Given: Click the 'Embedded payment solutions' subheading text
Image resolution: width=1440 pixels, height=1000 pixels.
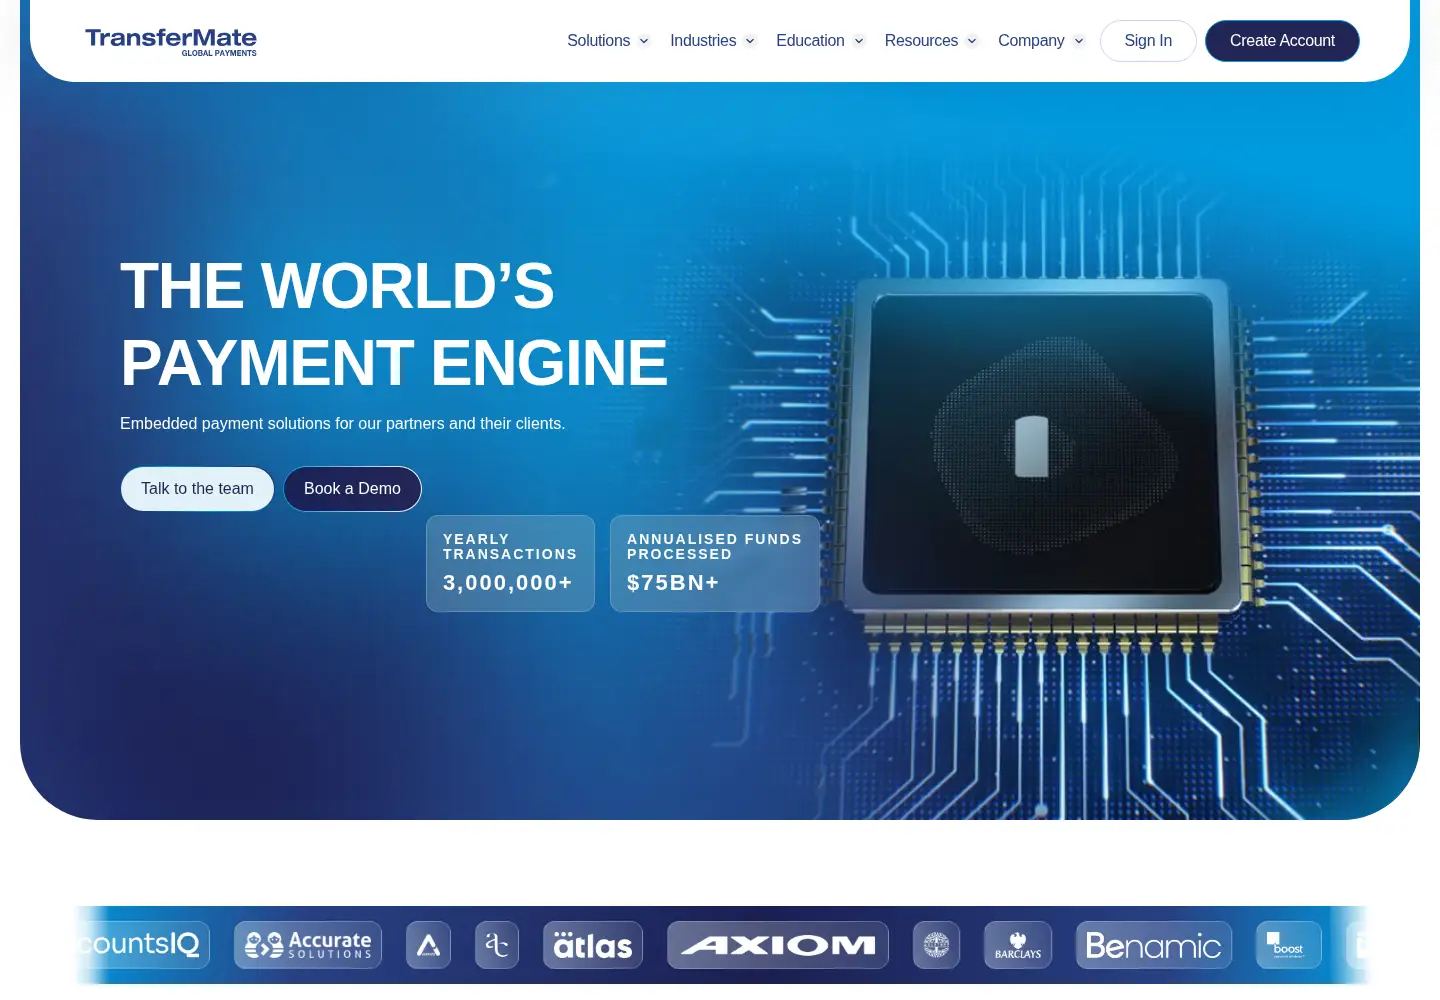Looking at the screenshot, I should pos(343,424).
